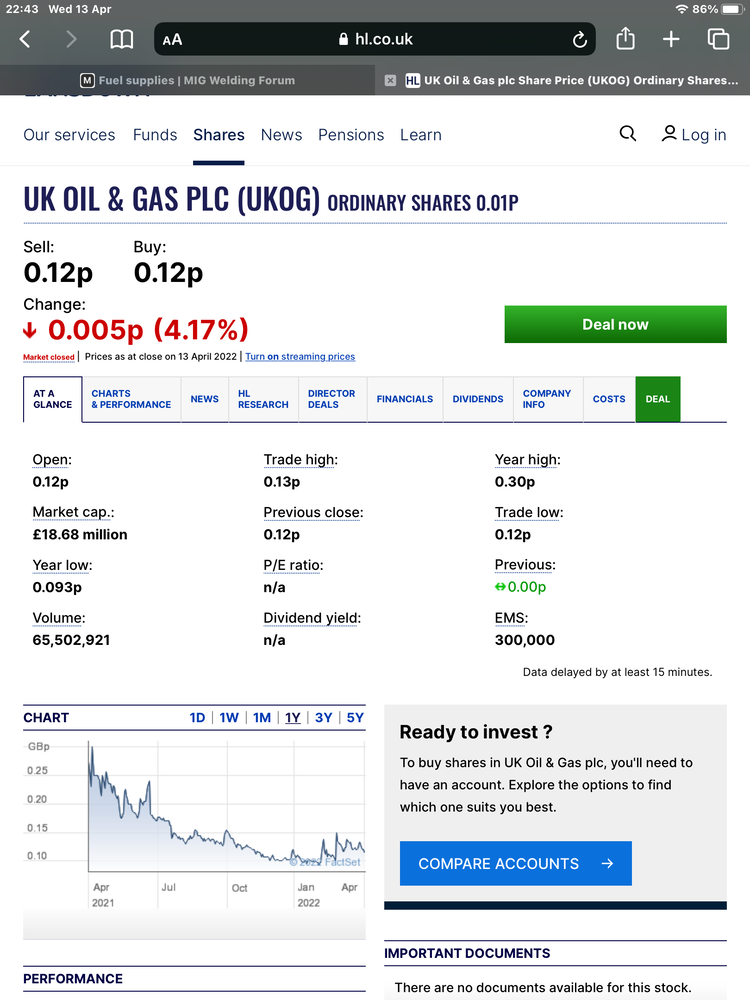The image size is (750, 1000).
Task: Open the Pensions menu
Action: pyautogui.click(x=351, y=135)
